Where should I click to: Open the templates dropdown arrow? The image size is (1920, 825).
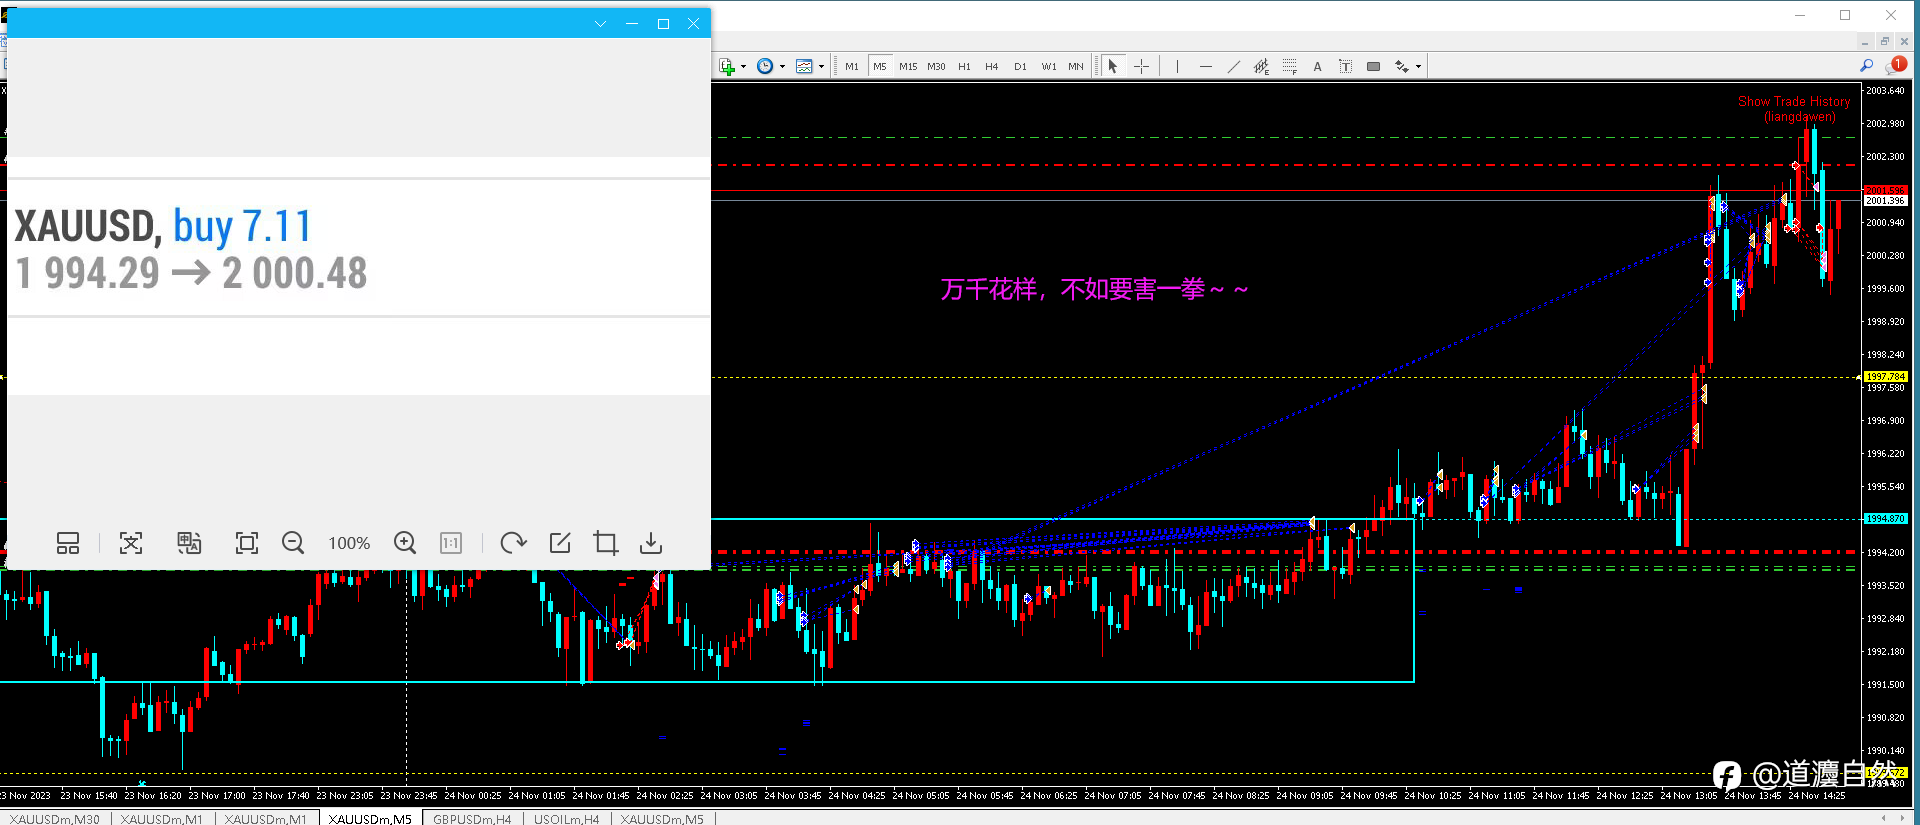click(822, 67)
